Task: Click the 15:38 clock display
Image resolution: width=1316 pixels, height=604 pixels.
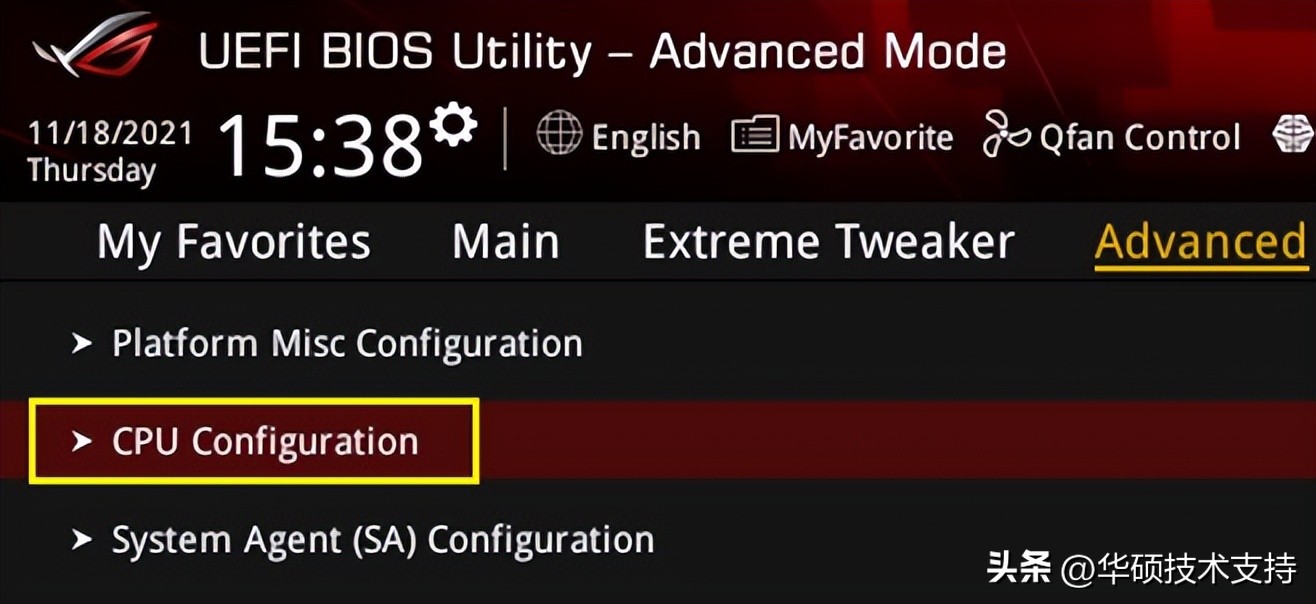Action: (320, 145)
